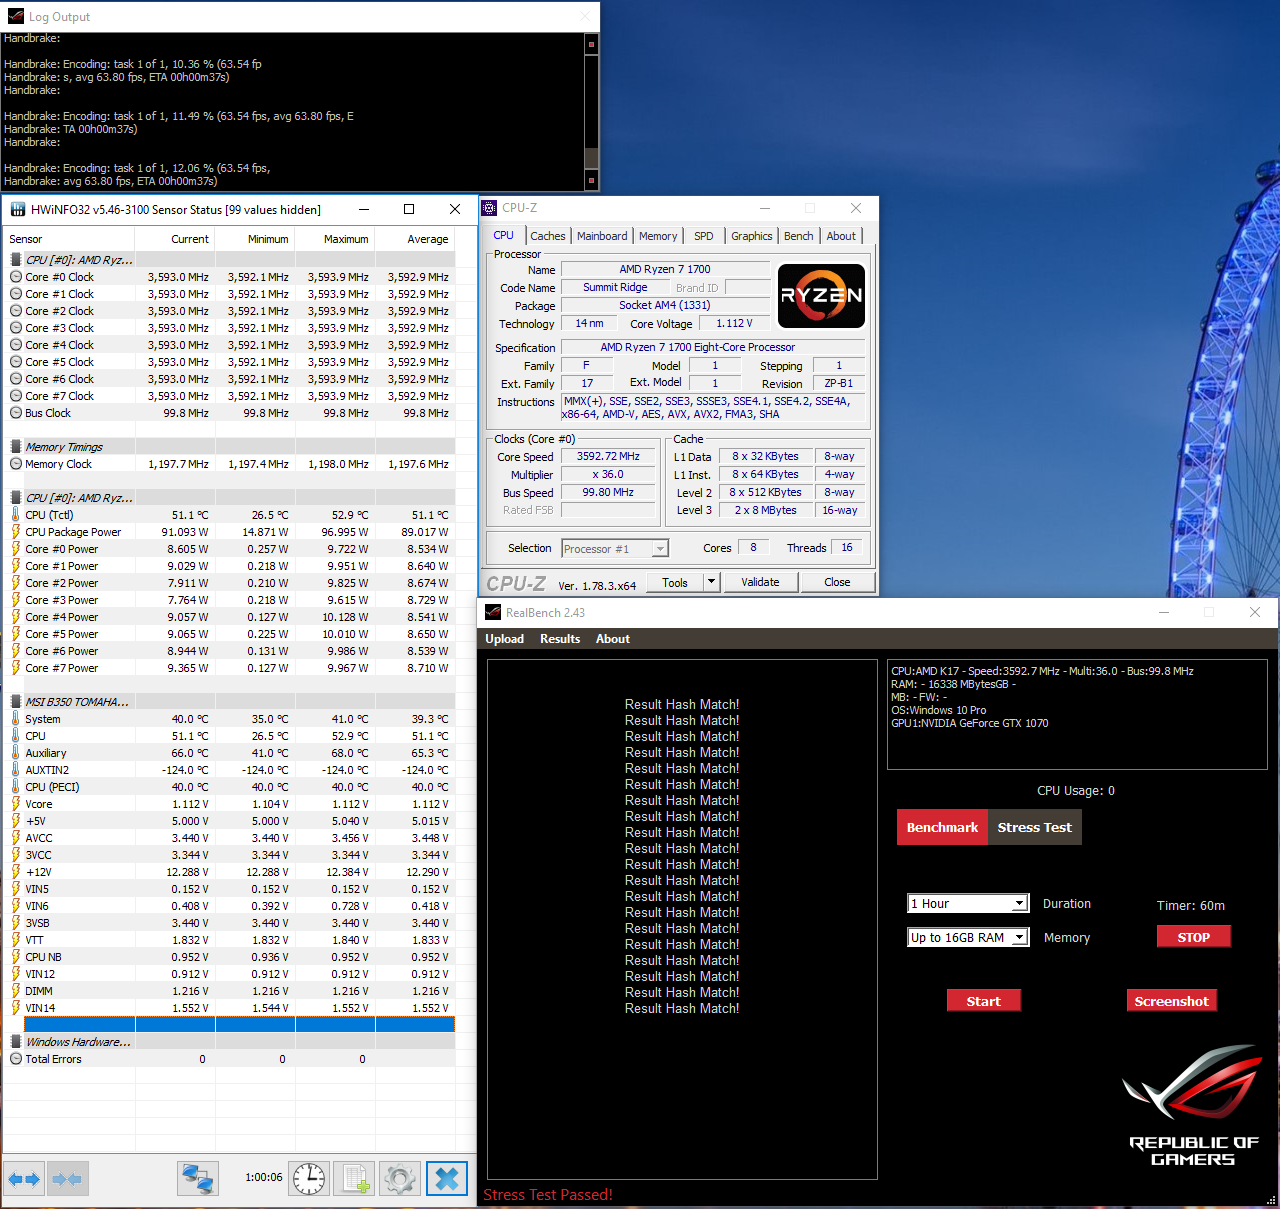Click the CPU-Z Tools button
This screenshot has height=1209, width=1280.
coord(675,582)
